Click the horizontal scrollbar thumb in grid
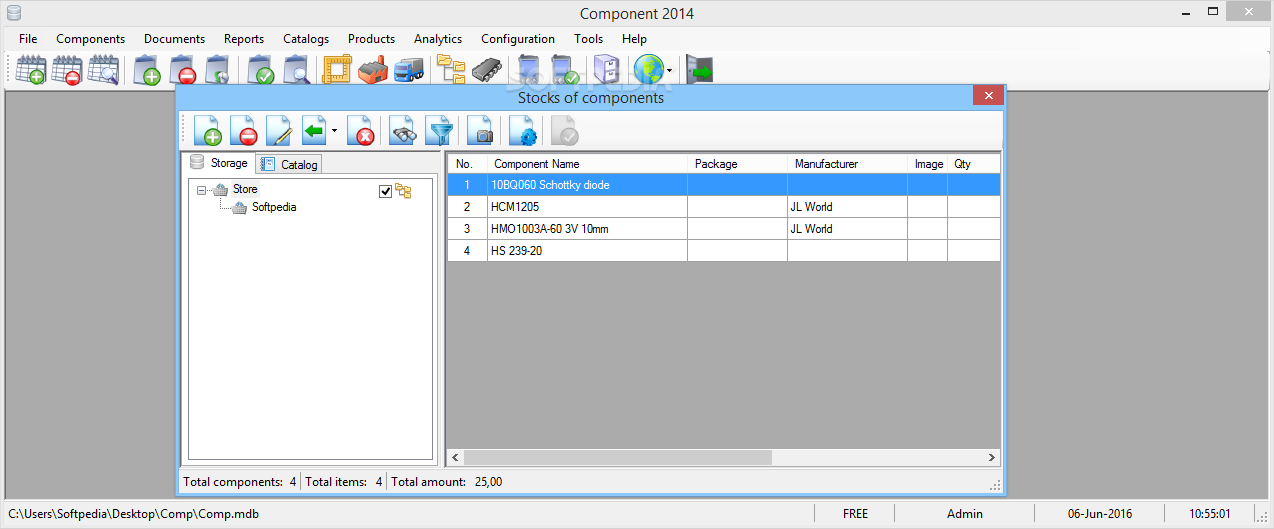 click(x=617, y=457)
